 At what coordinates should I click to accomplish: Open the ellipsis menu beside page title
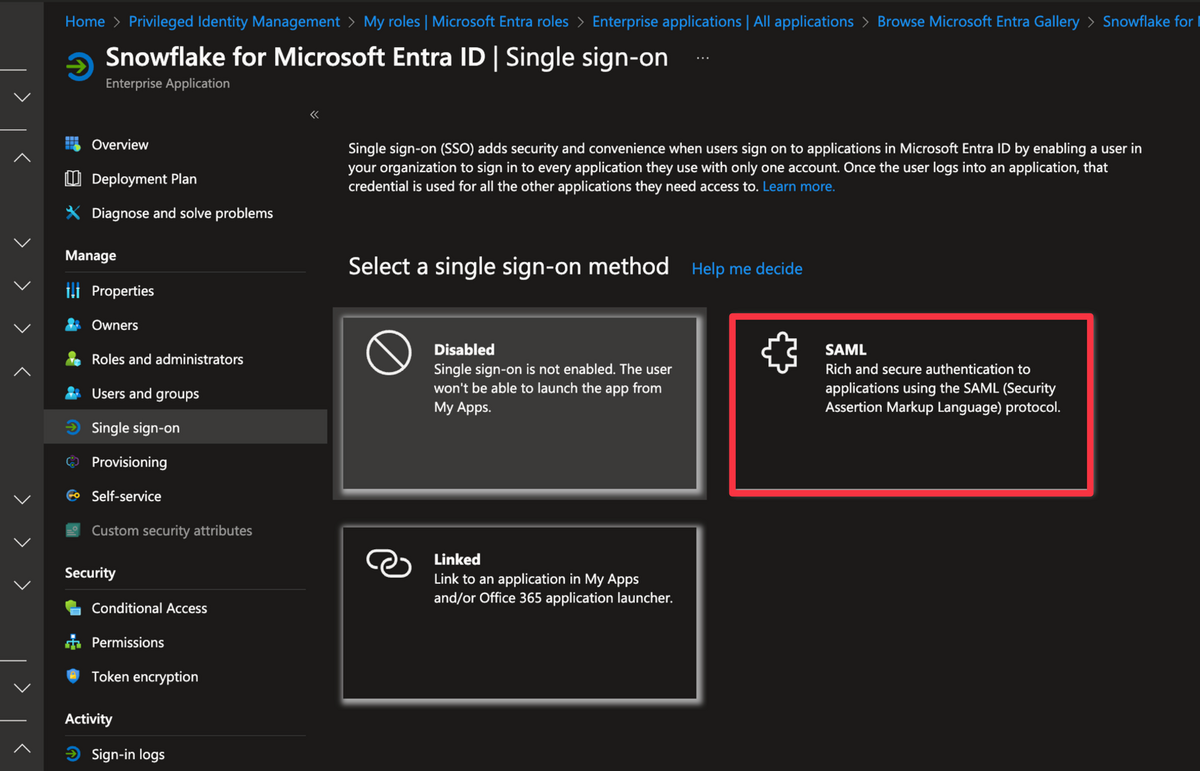coord(703,58)
